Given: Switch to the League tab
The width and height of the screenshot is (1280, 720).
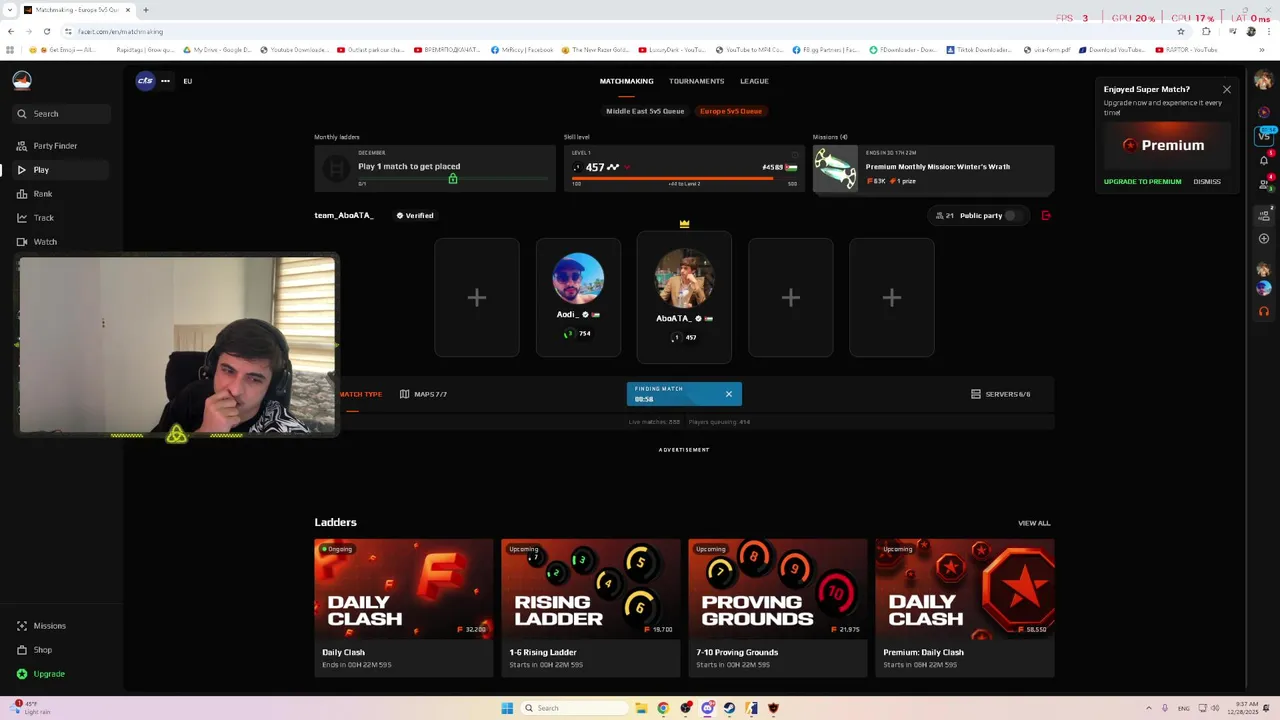Looking at the screenshot, I should point(754,81).
